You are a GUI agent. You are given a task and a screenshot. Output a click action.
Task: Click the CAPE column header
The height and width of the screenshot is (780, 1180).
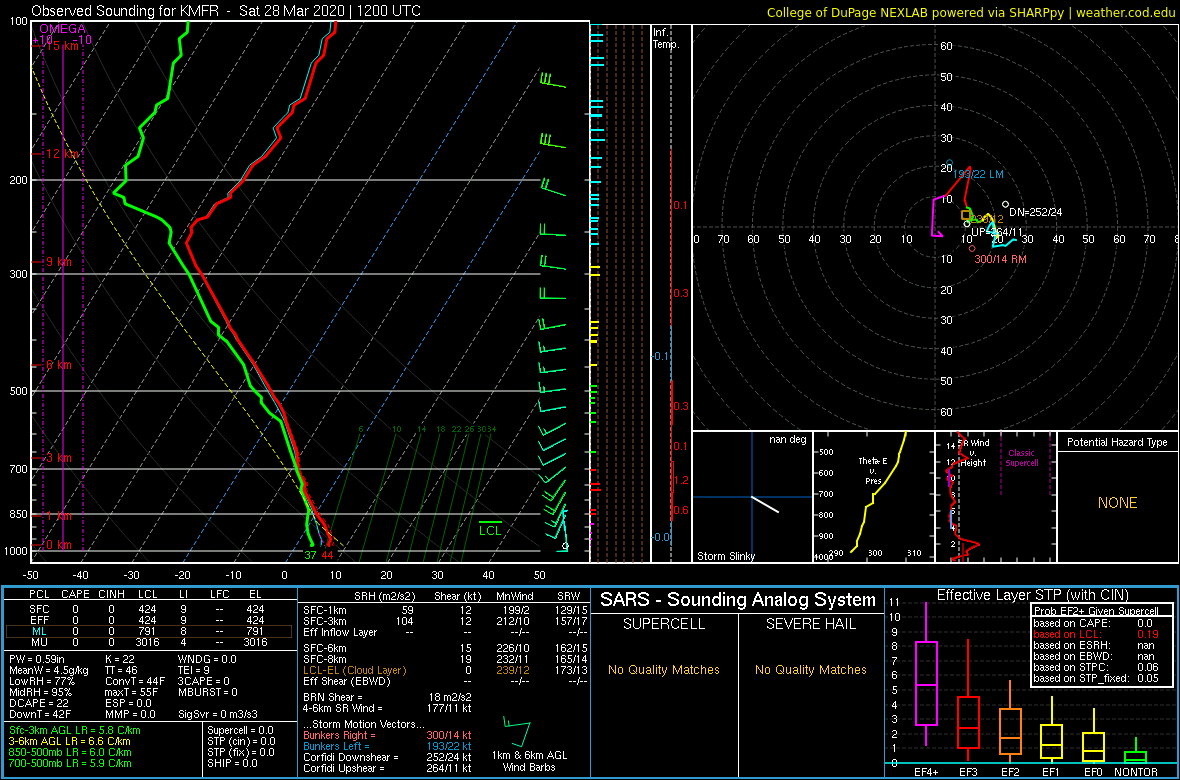[75, 595]
